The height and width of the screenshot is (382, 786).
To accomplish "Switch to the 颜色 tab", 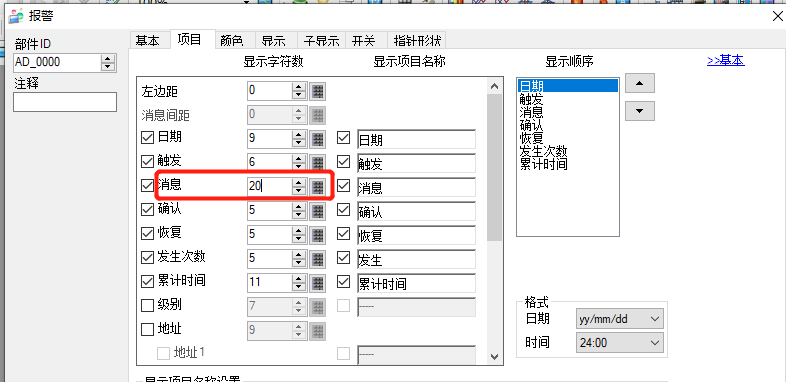I will point(234,41).
